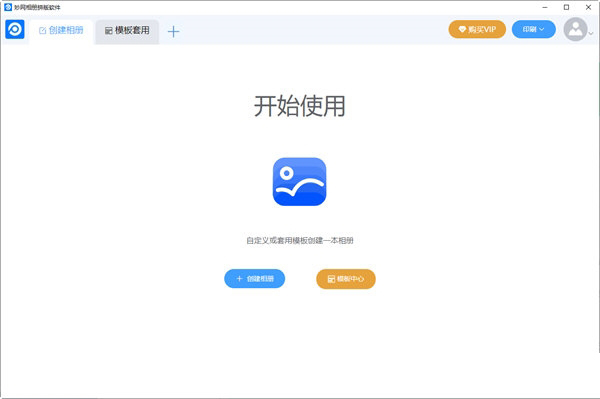Viewport: 600px width, 399px height.
Task: Maximize the application window
Action: pos(566,7)
